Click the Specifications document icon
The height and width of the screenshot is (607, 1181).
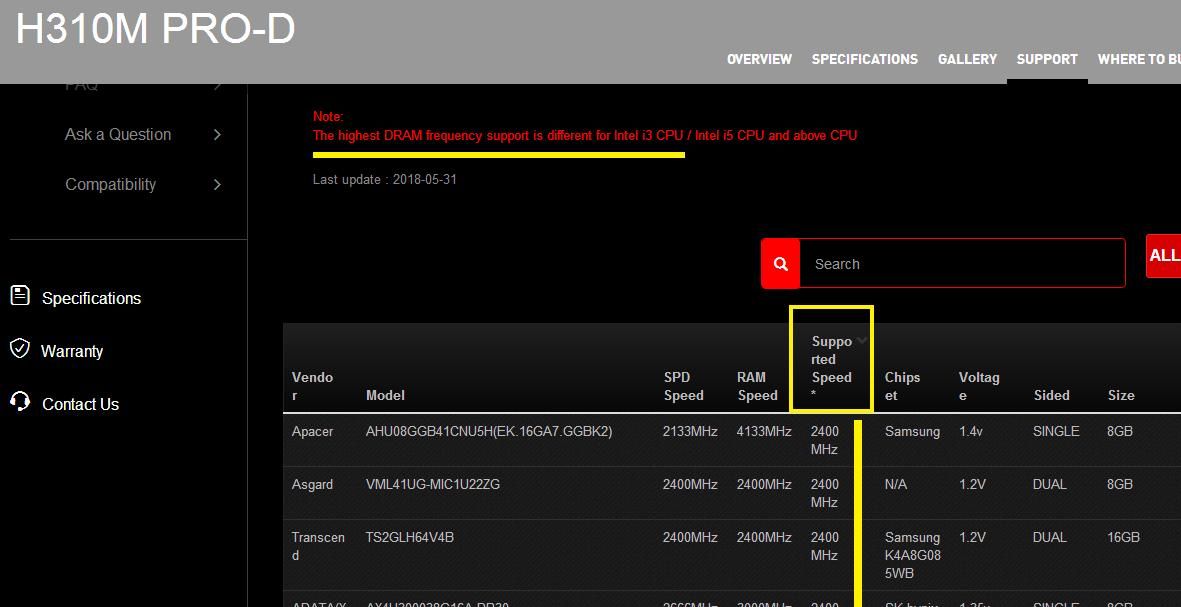pyautogui.click(x=20, y=295)
